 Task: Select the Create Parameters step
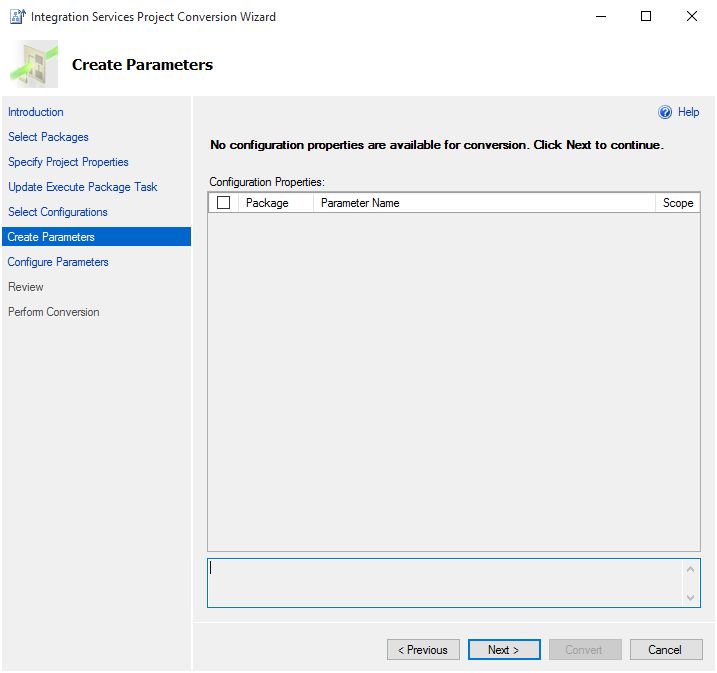pyautogui.click(x=96, y=237)
